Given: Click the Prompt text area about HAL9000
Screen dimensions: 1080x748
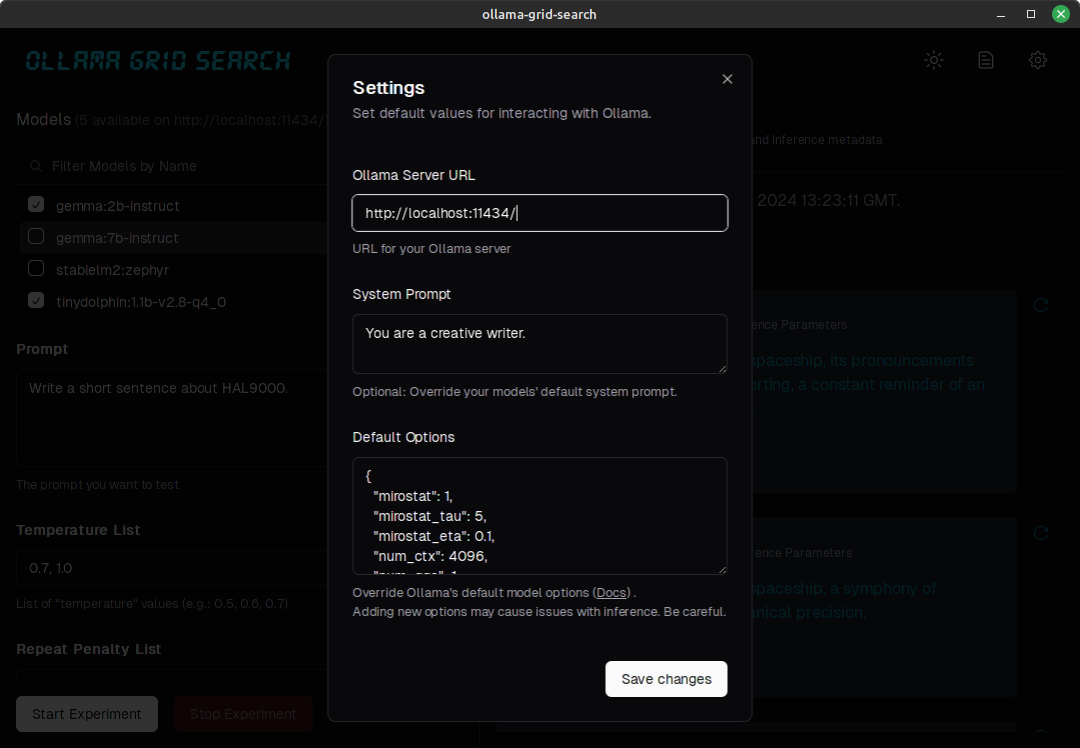Looking at the screenshot, I should point(172,418).
